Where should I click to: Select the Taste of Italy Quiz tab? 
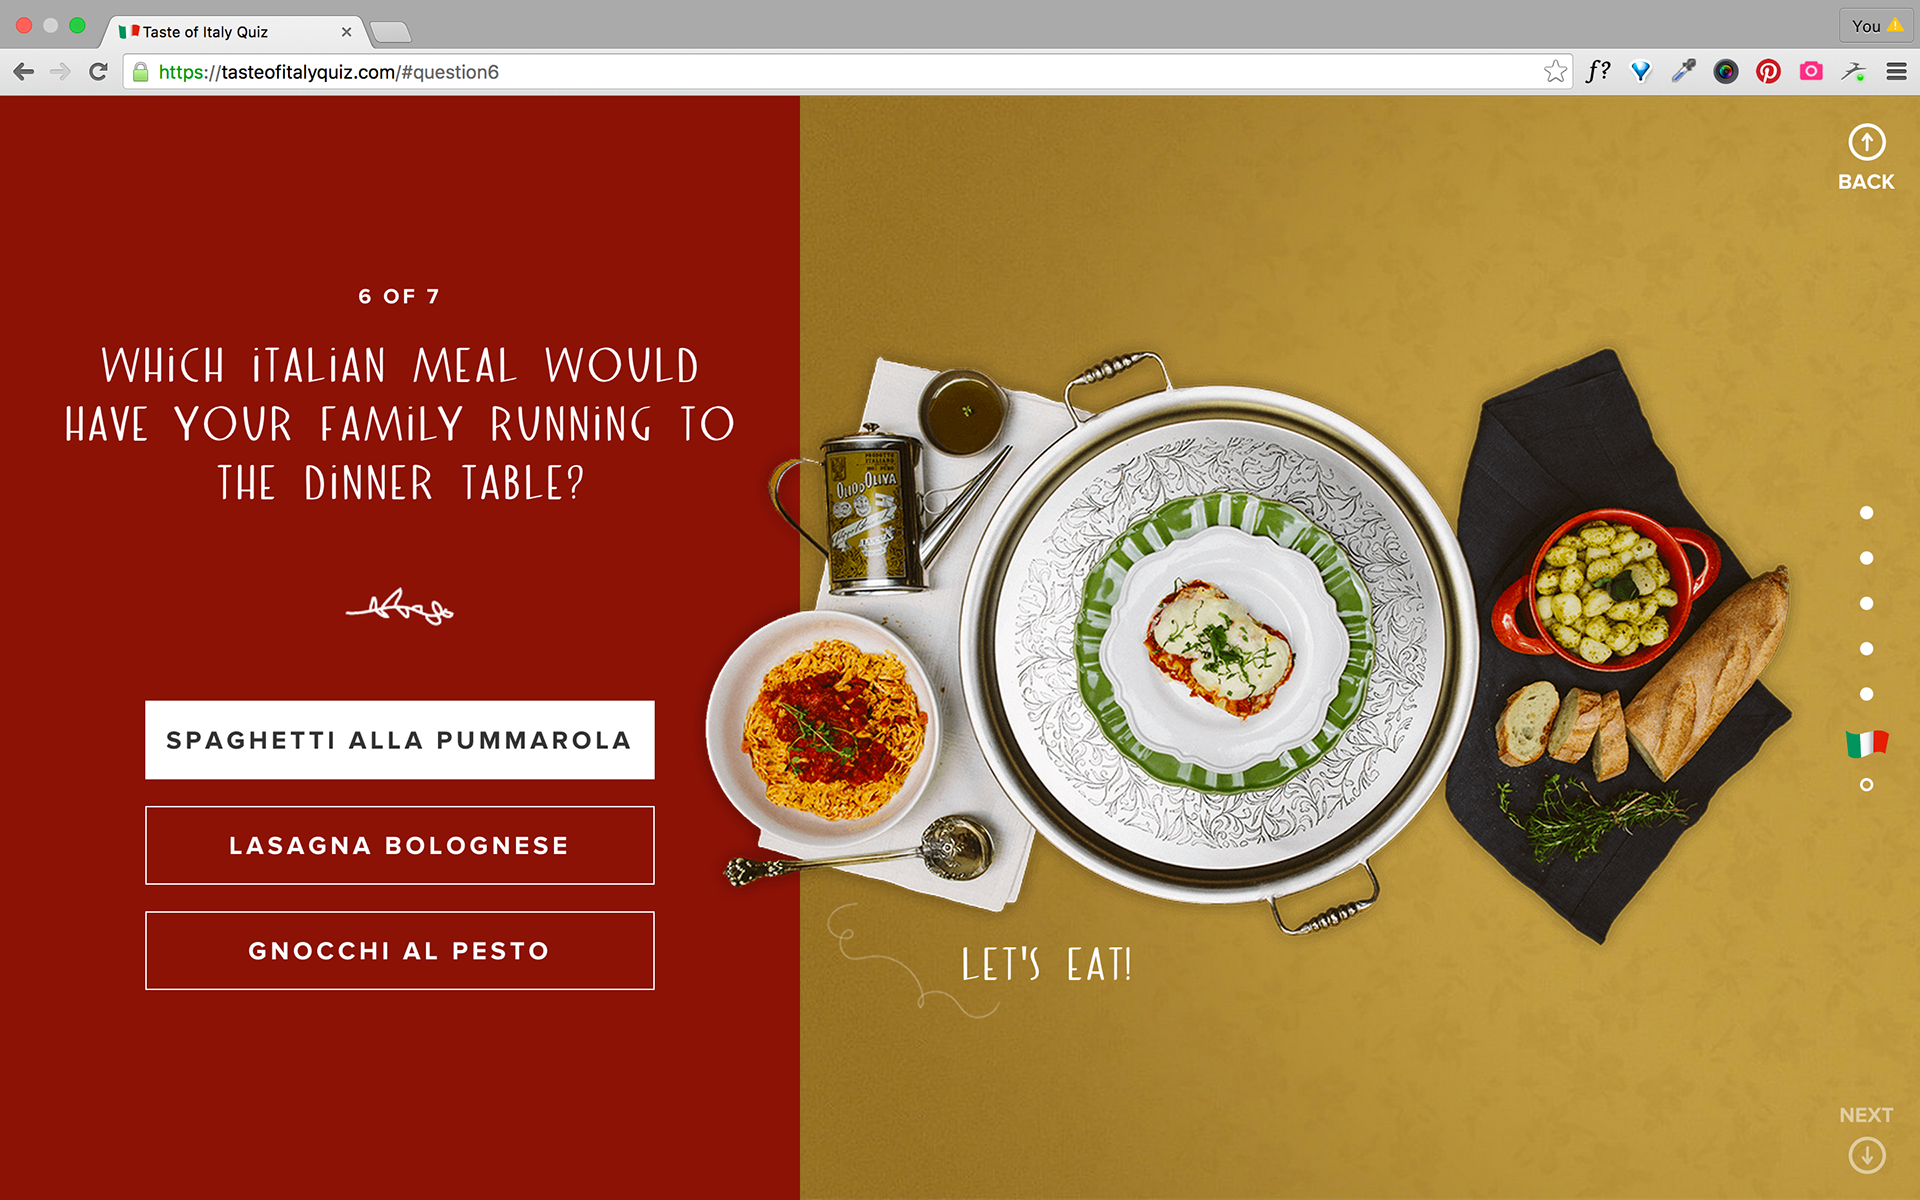232,32
